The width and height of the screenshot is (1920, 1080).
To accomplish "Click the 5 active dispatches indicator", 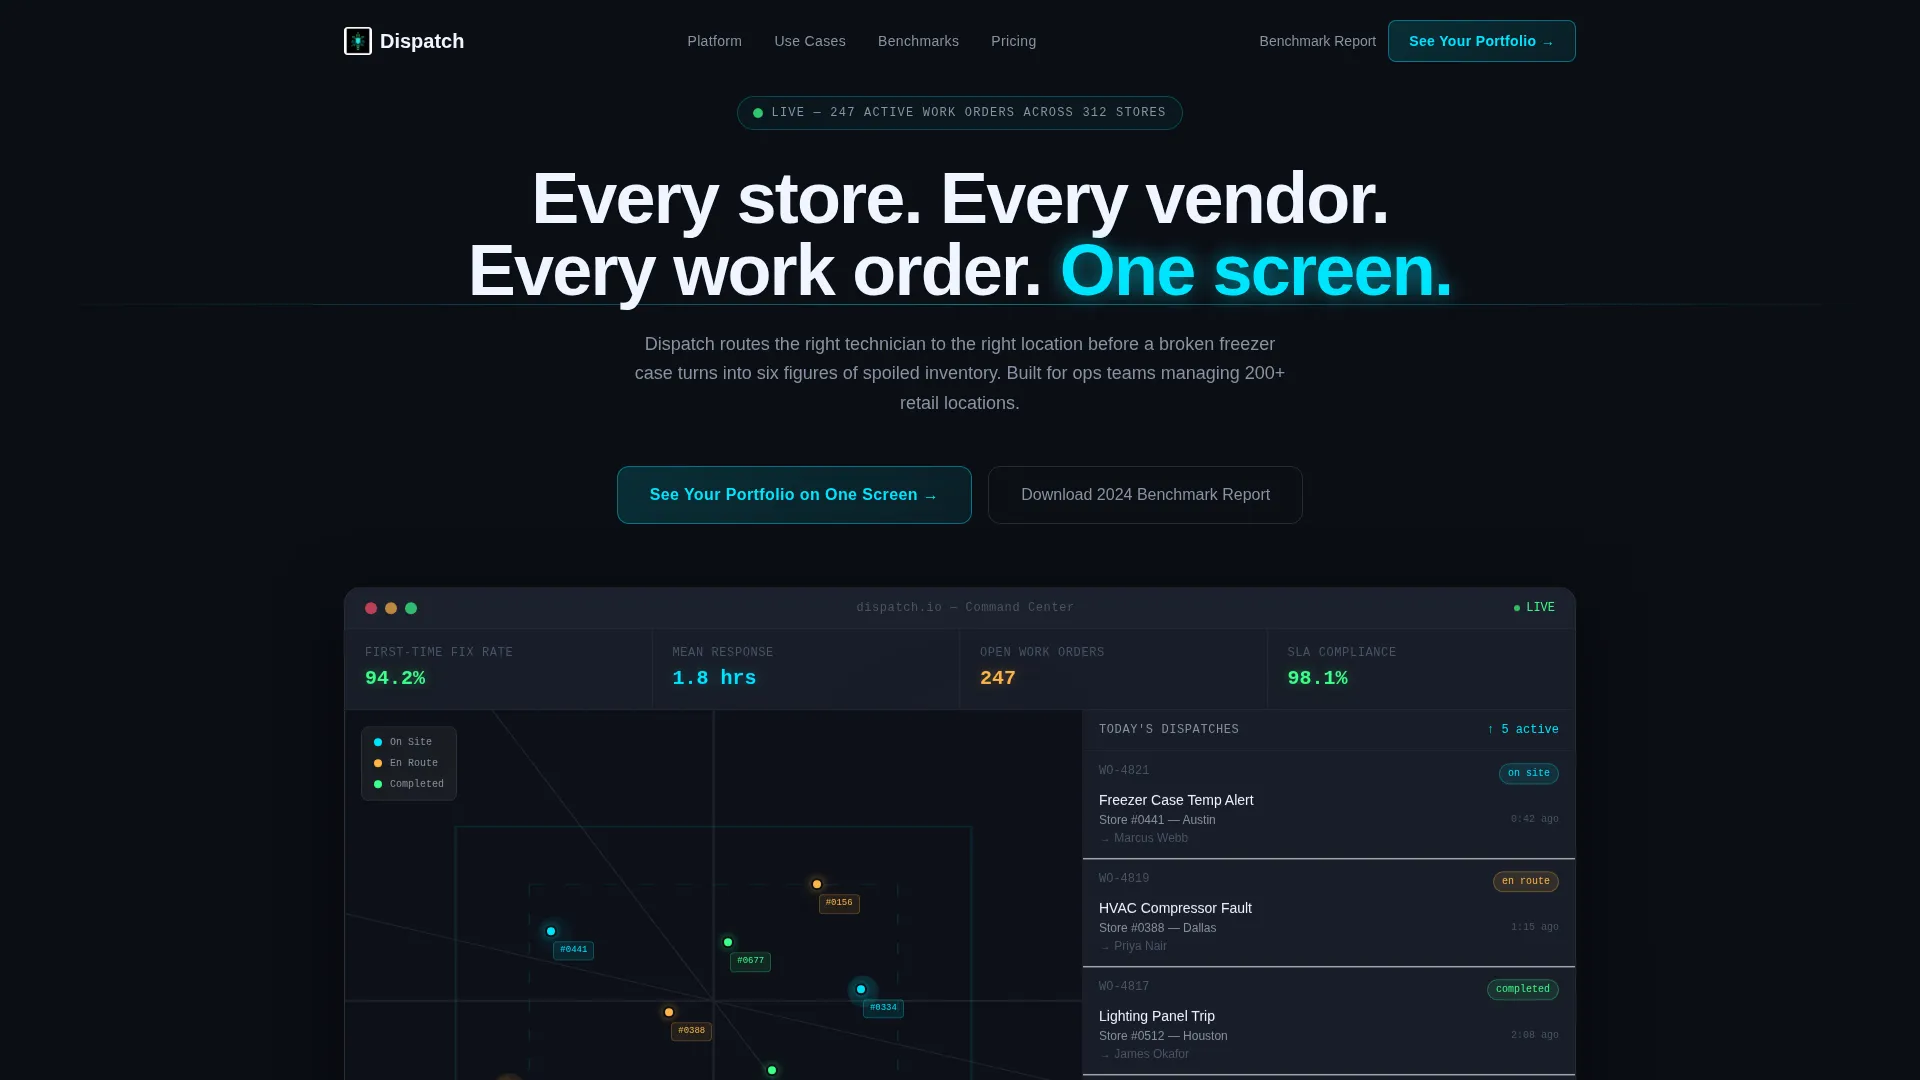I will tap(1522, 730).
